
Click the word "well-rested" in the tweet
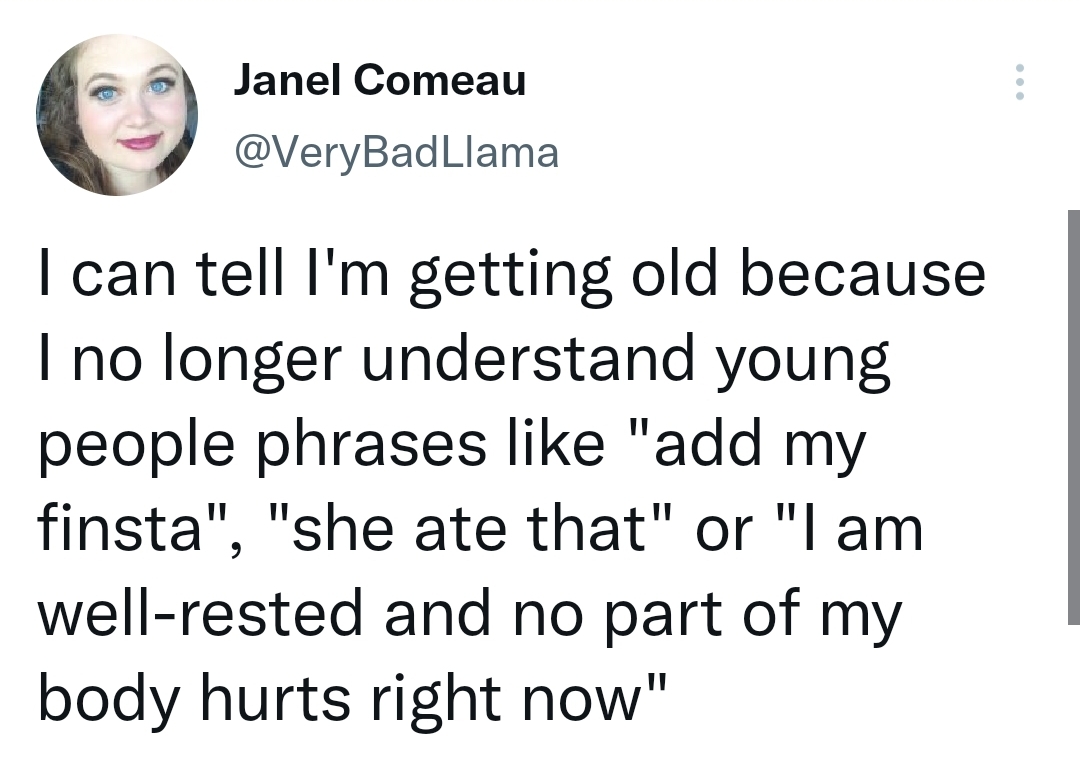click(x=200, y=613)
